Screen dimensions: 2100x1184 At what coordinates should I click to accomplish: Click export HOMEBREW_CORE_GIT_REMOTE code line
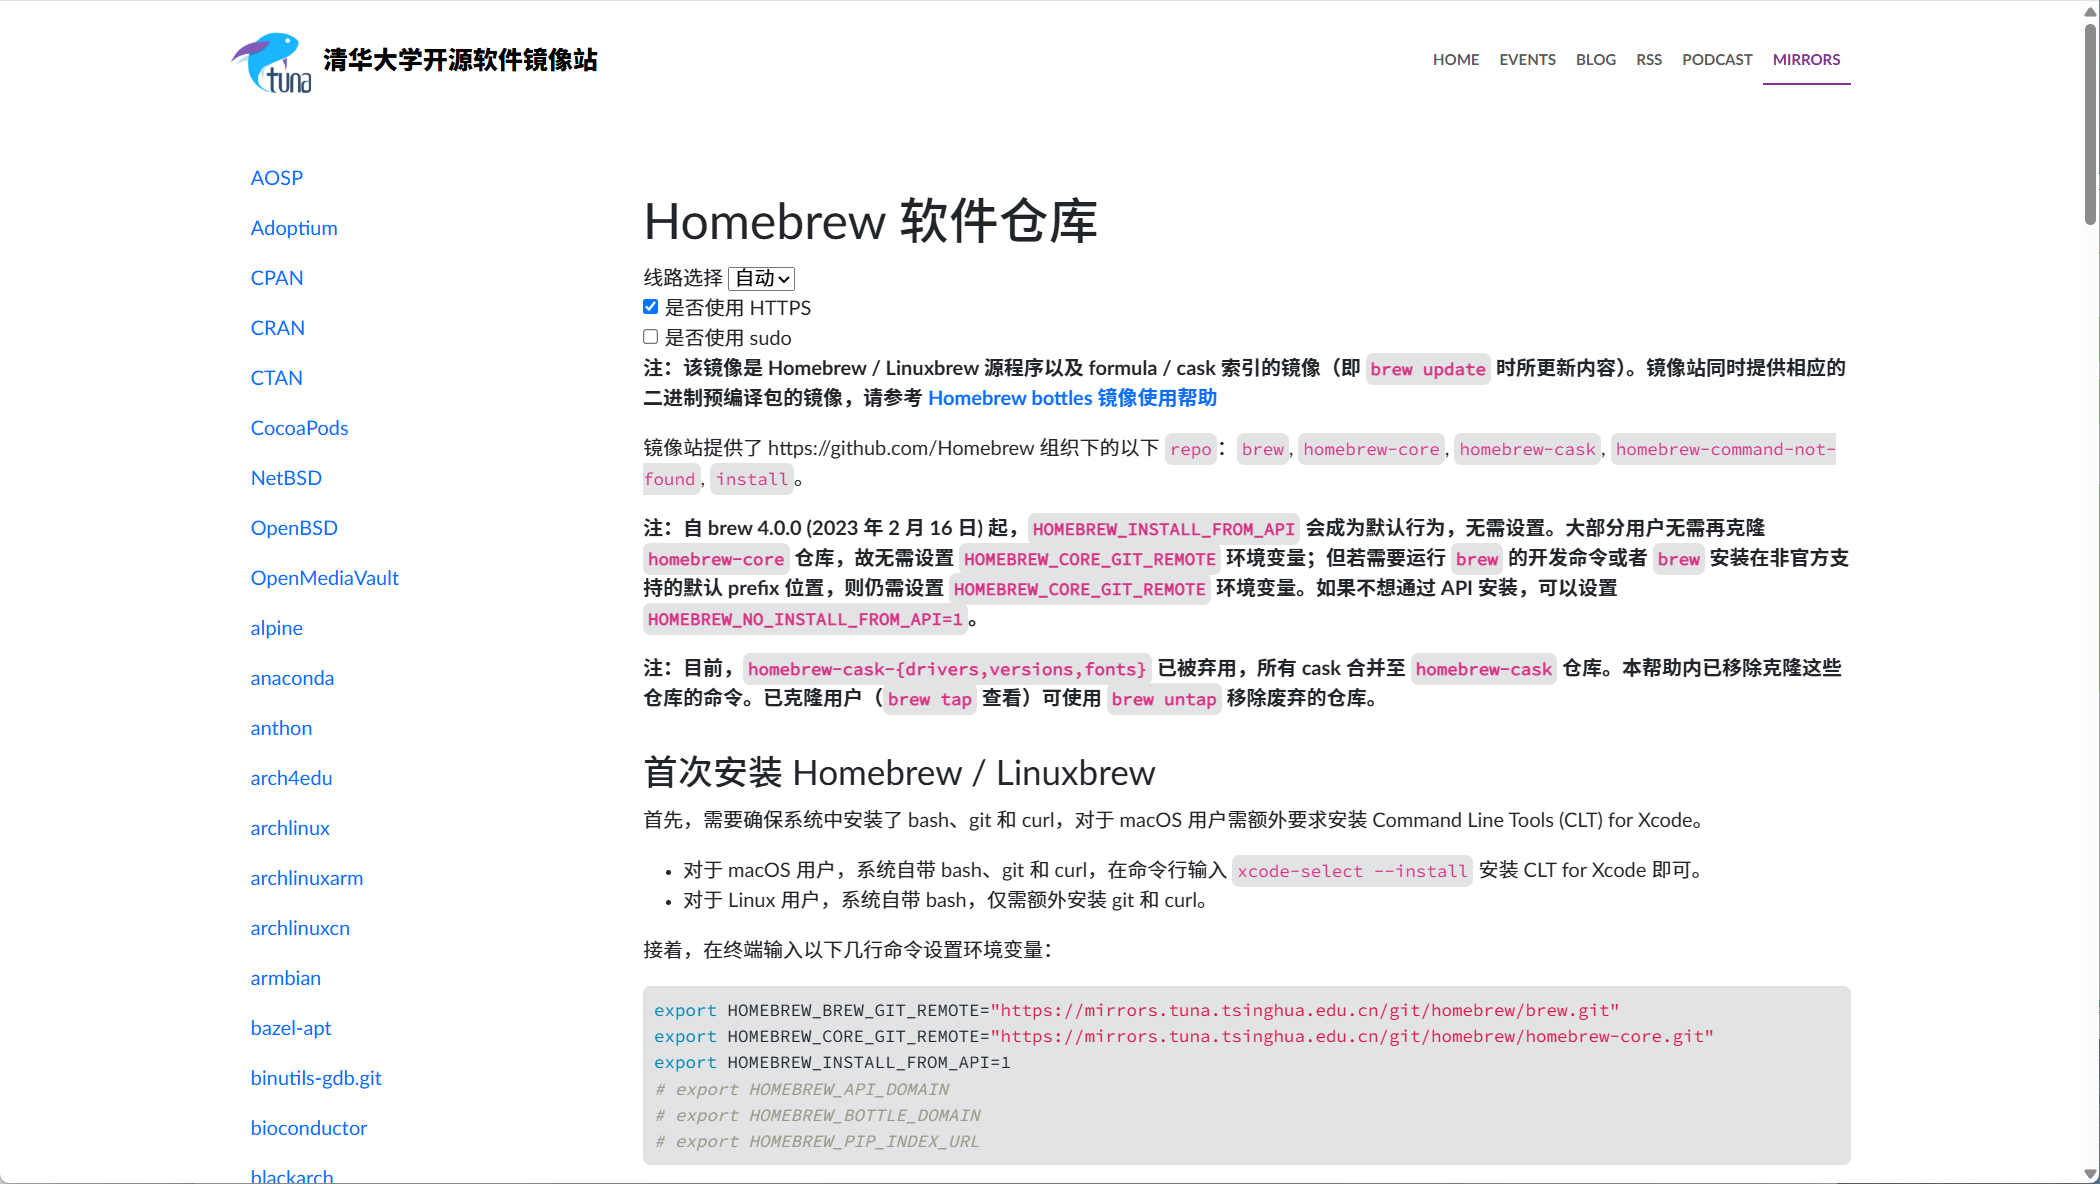click(x=1184, y=1036)
